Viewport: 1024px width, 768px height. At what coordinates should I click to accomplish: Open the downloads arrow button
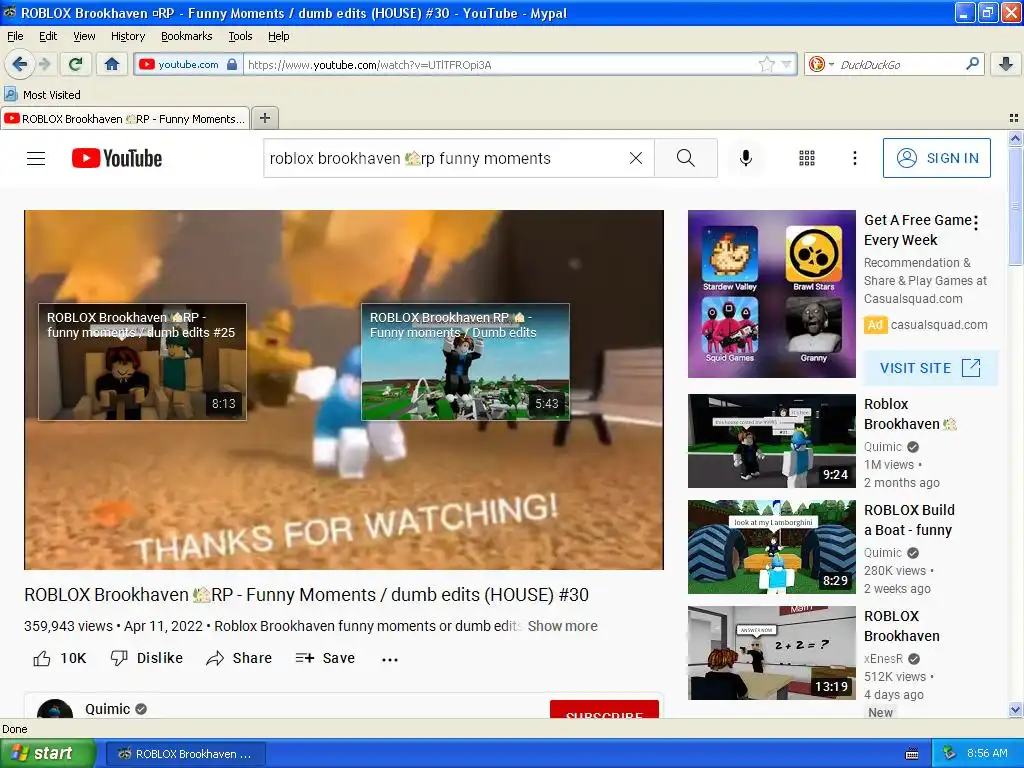[1006, 64]
